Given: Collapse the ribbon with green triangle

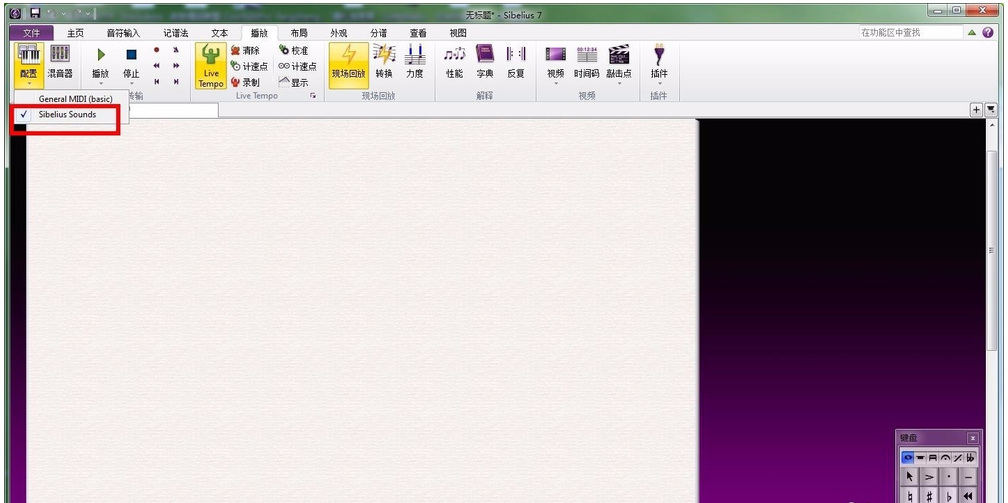Looking at the screenshot, I should point(972,32).
